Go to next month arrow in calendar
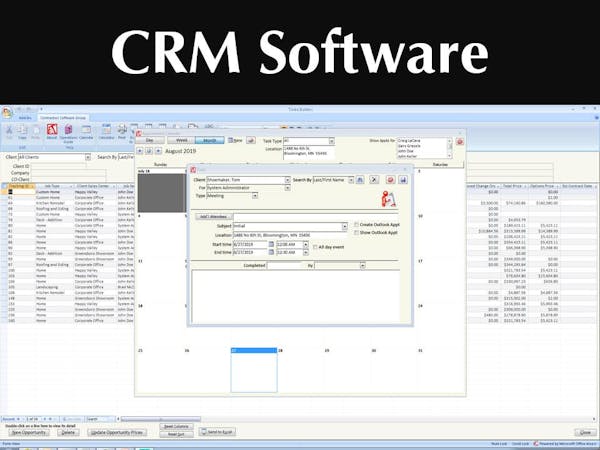The height and width of the screenshot is (450, 600). [x=158, y=151]
